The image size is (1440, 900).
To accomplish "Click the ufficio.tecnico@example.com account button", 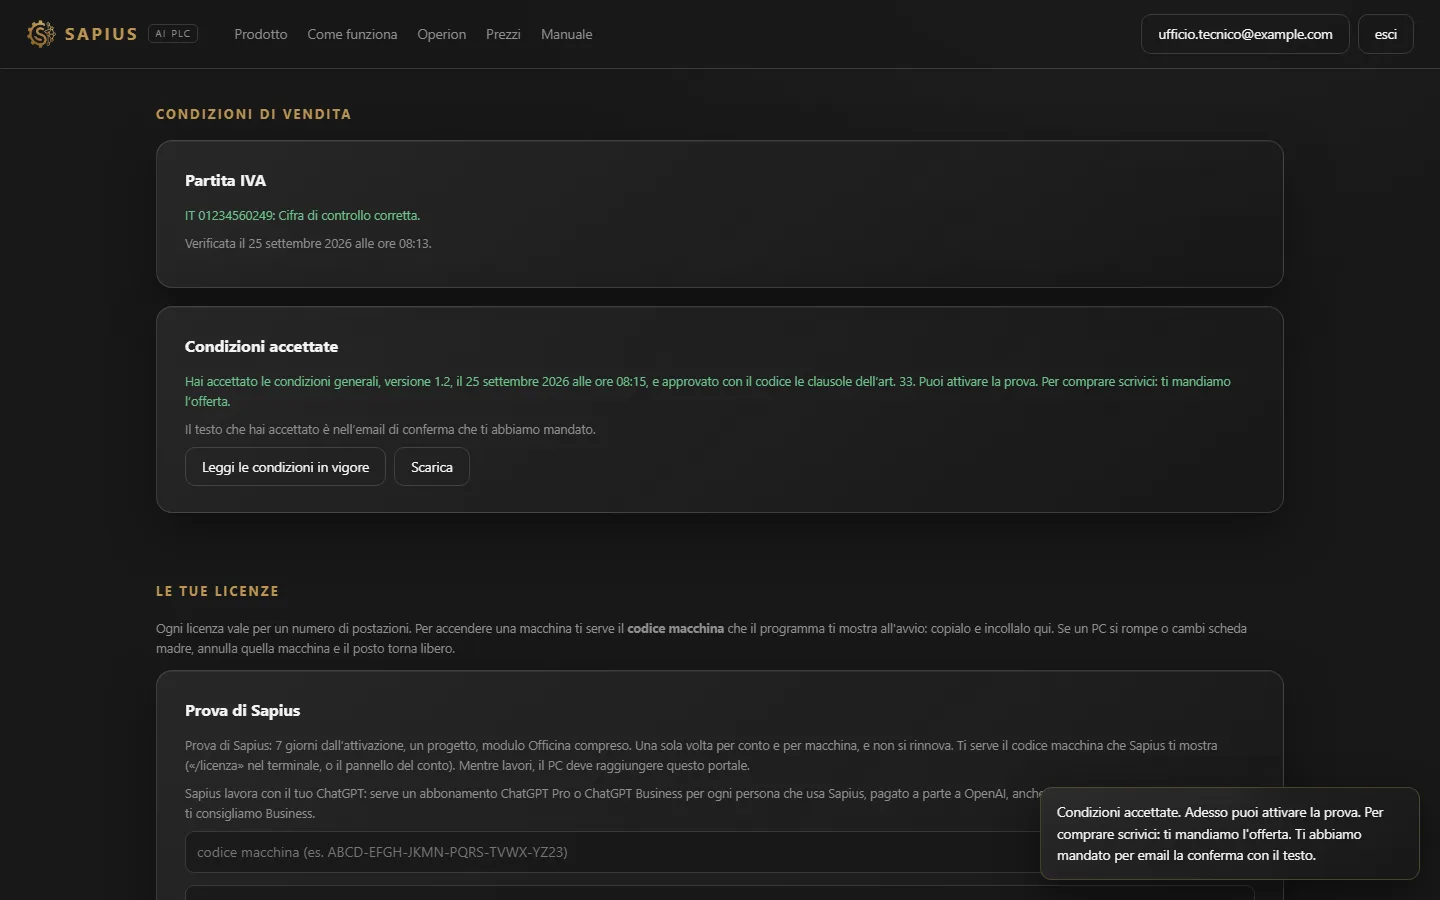I will [x=1245, y=34].
